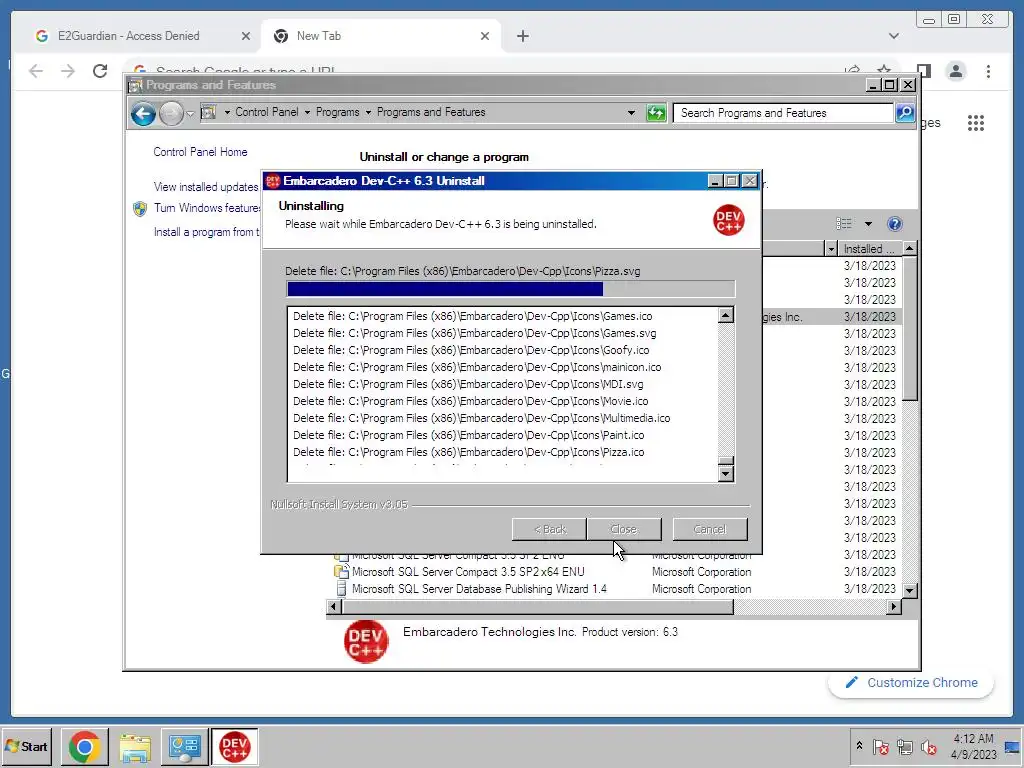The width and height of the screenshot is (1024, 768).
Task: Click Action Center flag tray icon
Action: click(x=880, y=747)
